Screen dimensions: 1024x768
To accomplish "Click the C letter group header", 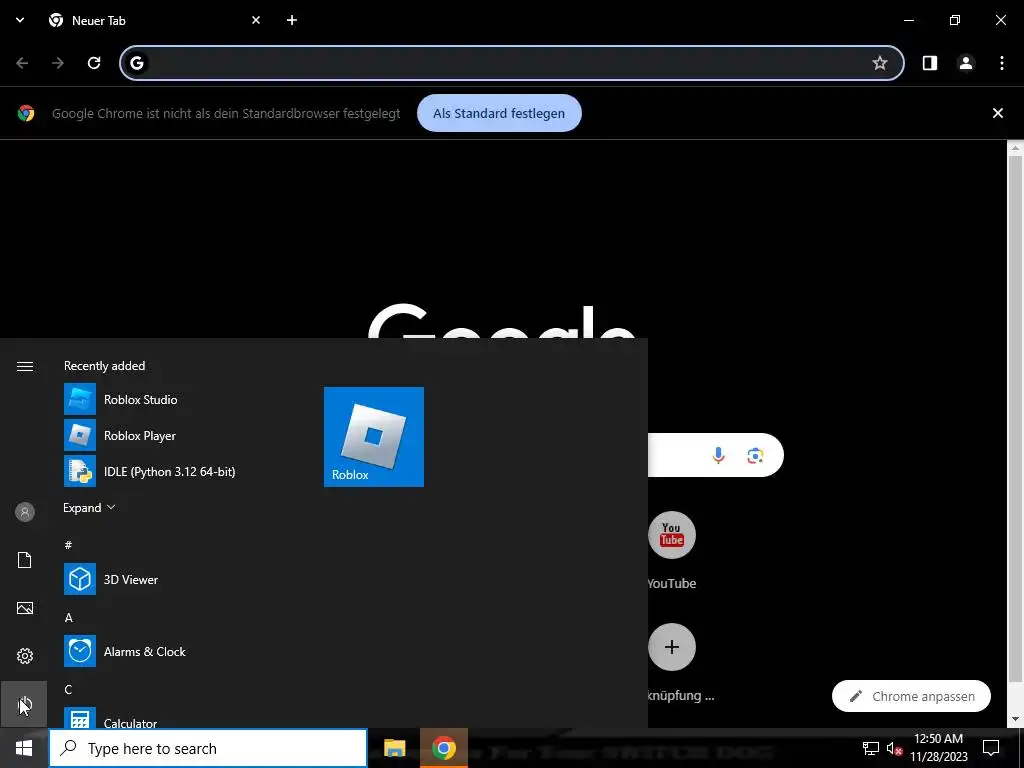I will click(x=68, y=690).
